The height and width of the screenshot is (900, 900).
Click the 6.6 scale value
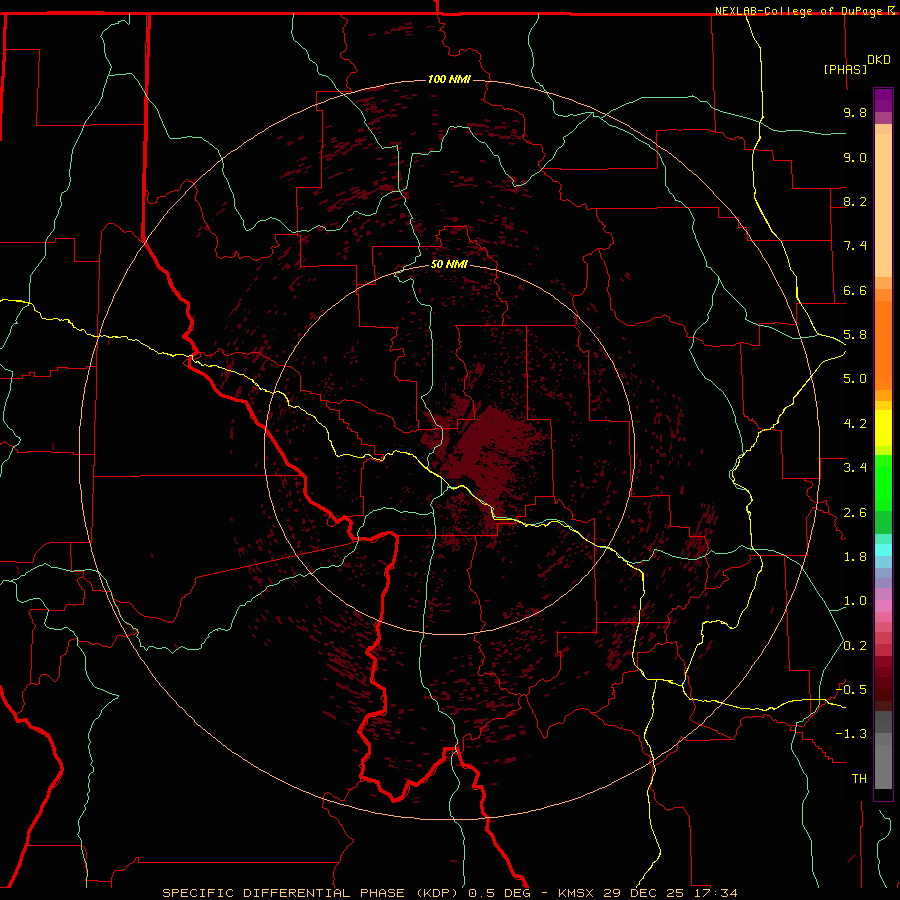(855, 290)
